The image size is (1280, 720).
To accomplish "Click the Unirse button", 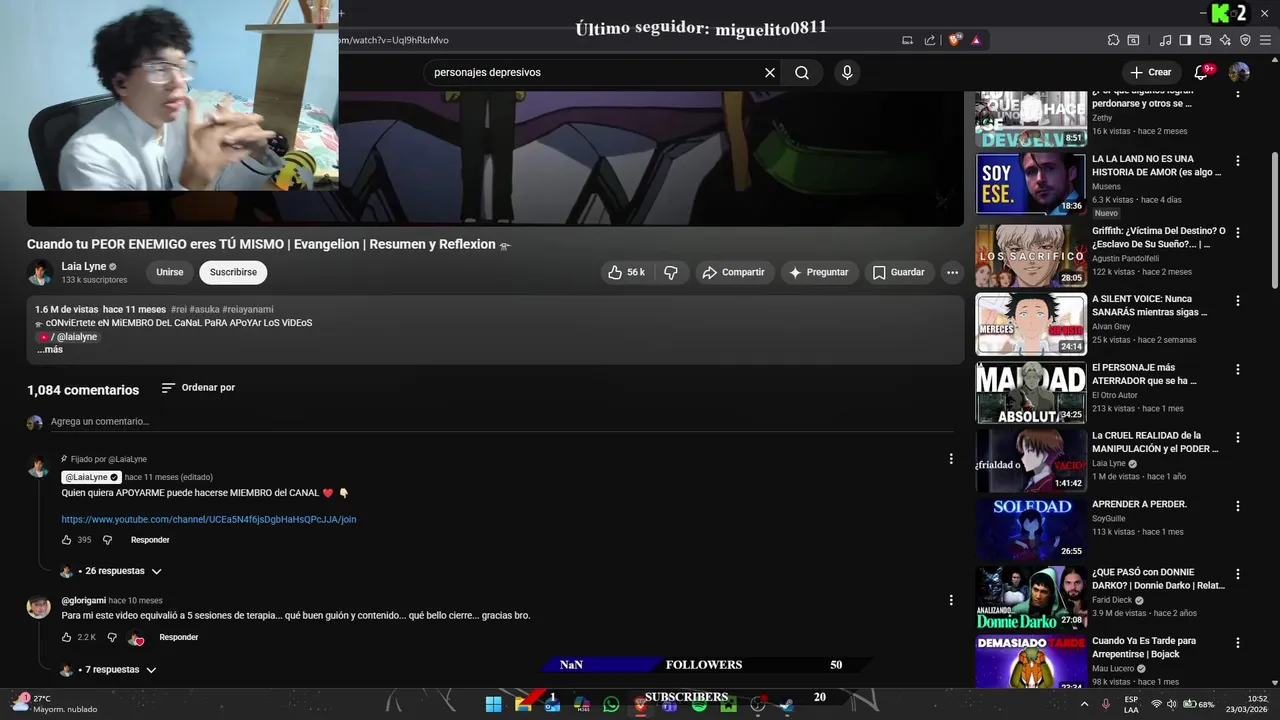I will (170, 272).
